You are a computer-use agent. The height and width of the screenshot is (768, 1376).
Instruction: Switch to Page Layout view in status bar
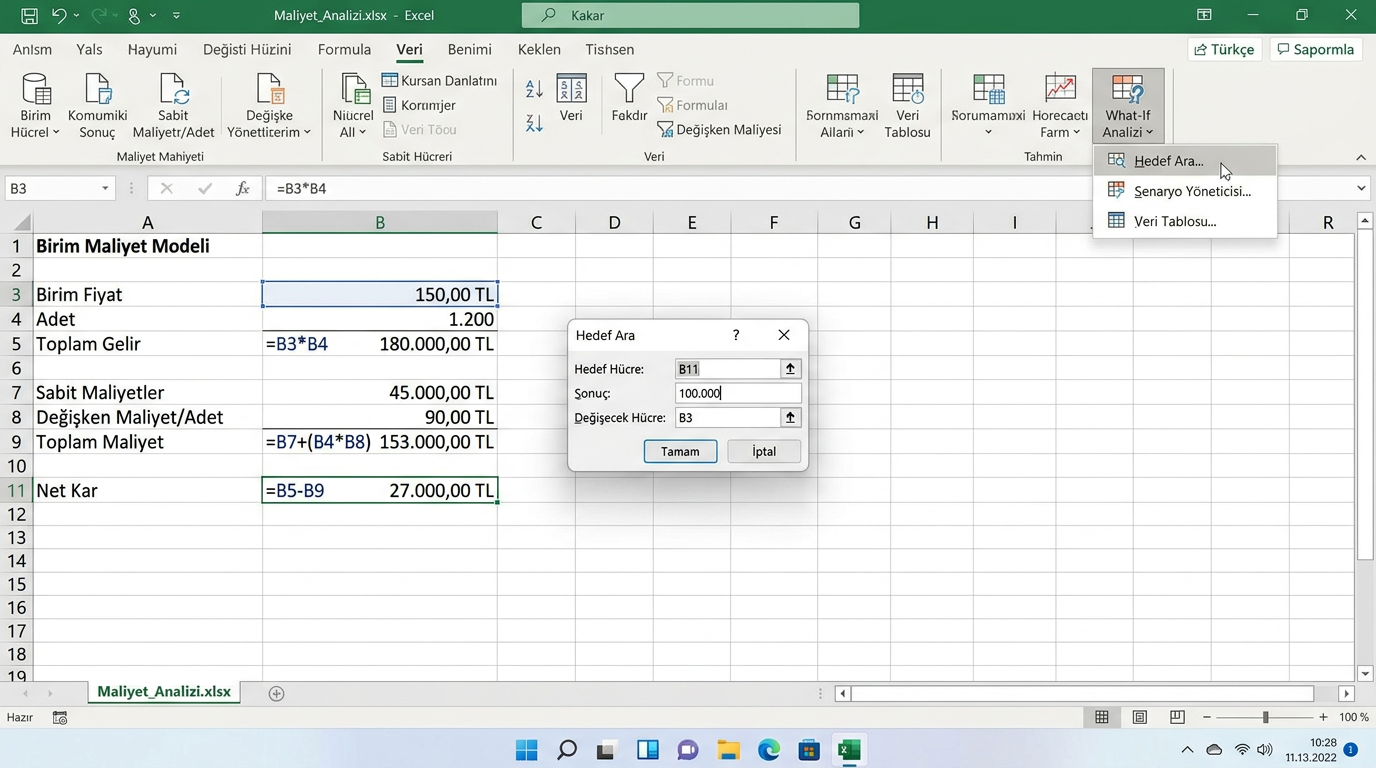[1140, 717]
